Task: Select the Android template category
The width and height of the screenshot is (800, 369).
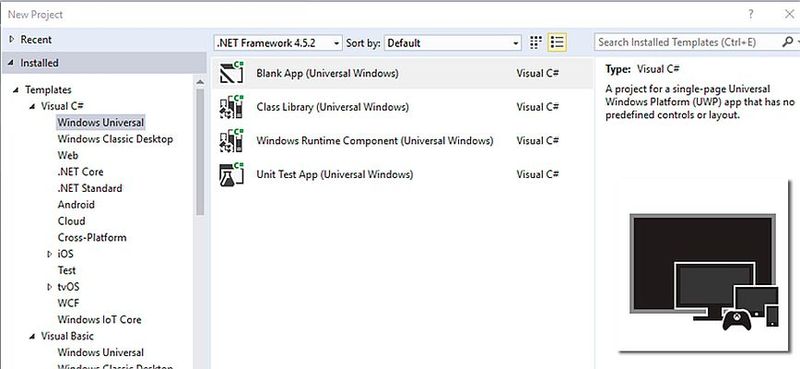Action: coord(76,204)
